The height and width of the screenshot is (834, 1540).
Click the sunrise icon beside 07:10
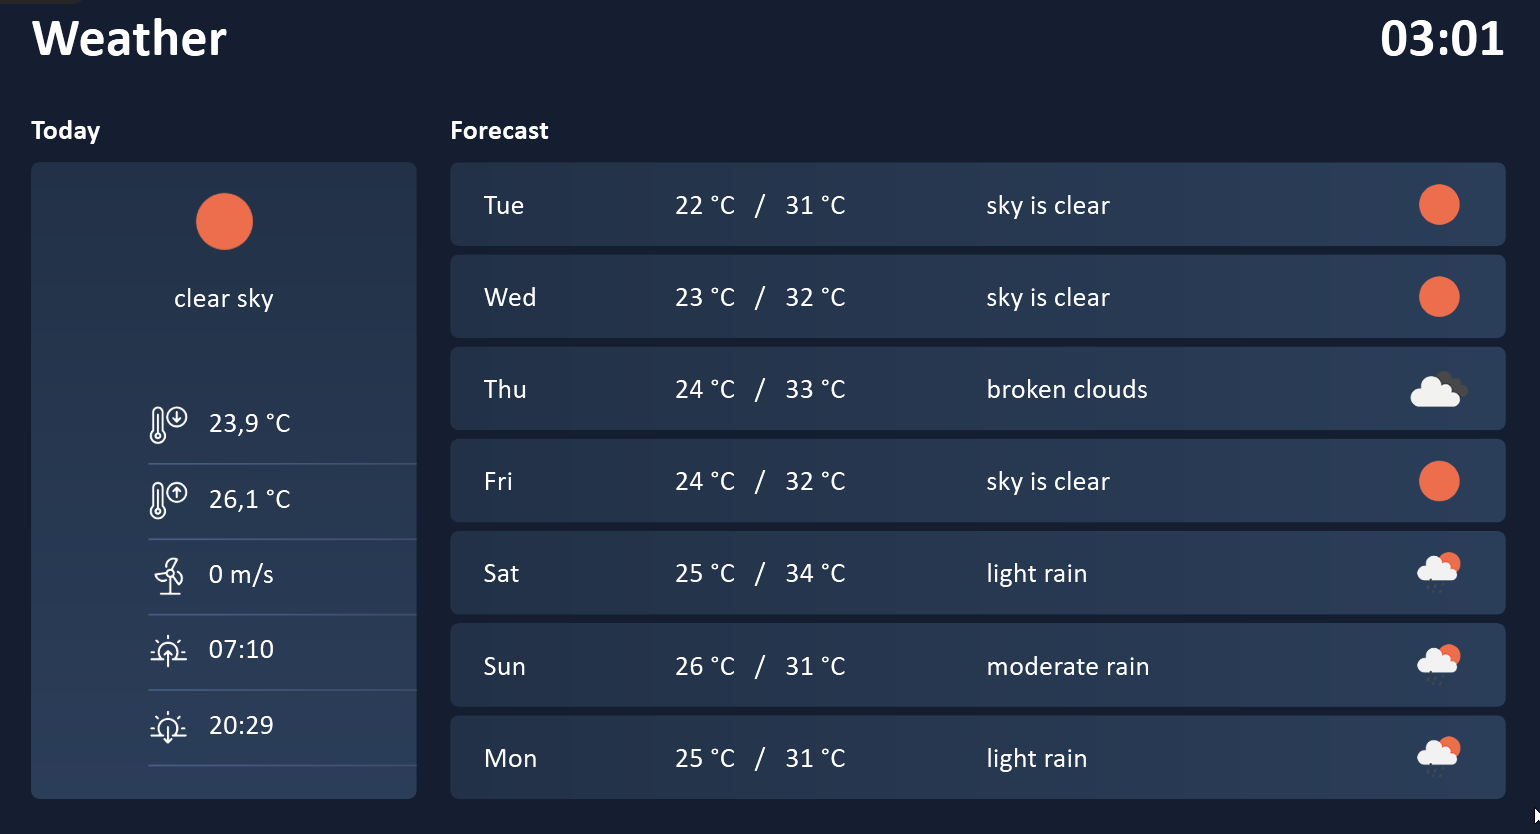[x=168, y=650]
